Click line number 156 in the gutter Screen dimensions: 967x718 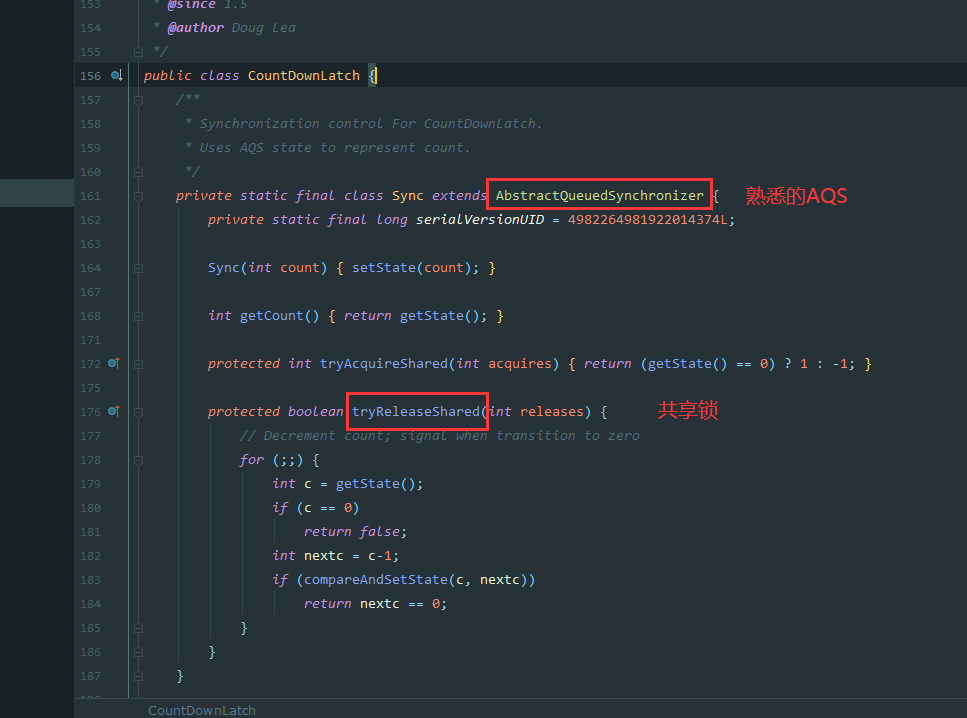[x=90, y=76]
